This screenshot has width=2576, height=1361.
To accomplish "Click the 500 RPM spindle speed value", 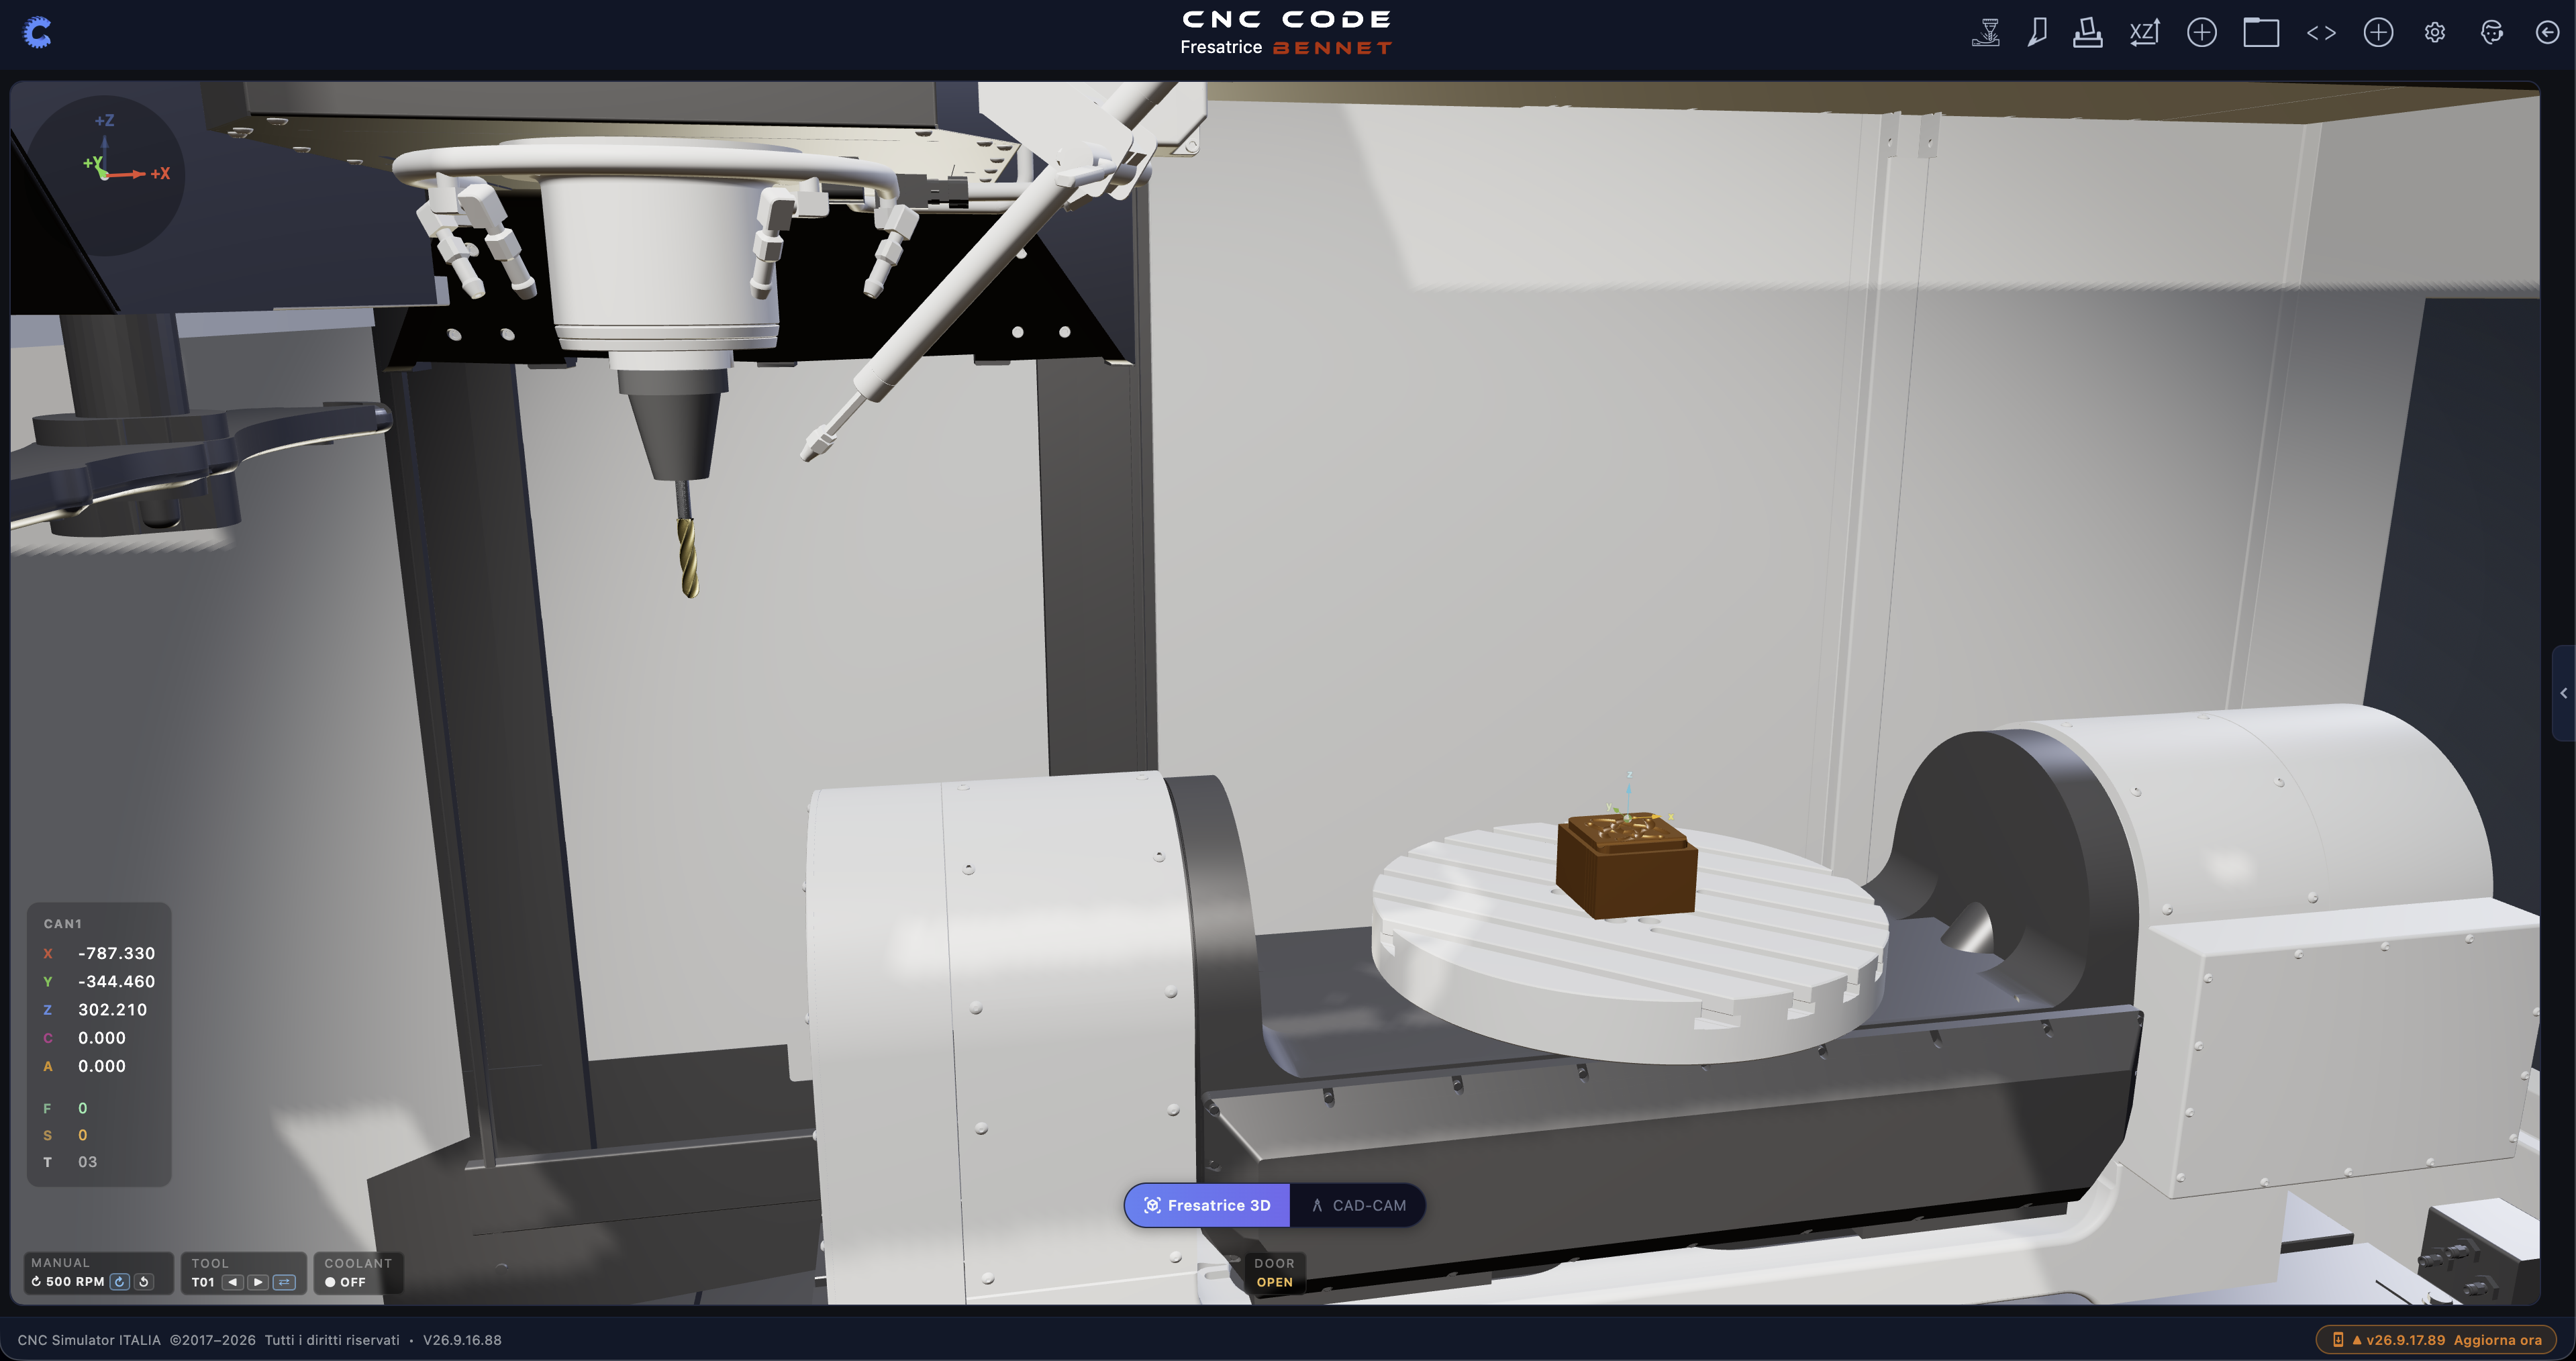I will [x=75, y=1282].
